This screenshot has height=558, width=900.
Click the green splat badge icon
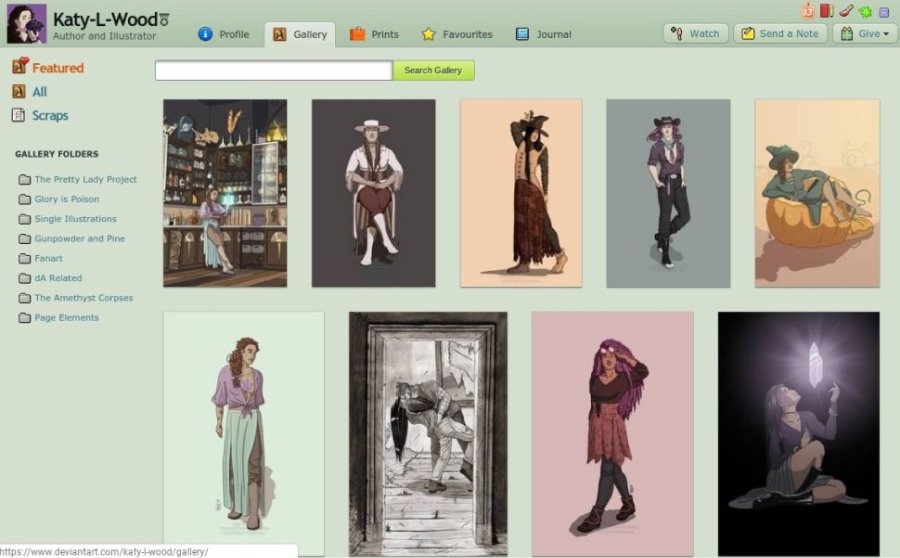click(x=865, y=11)
